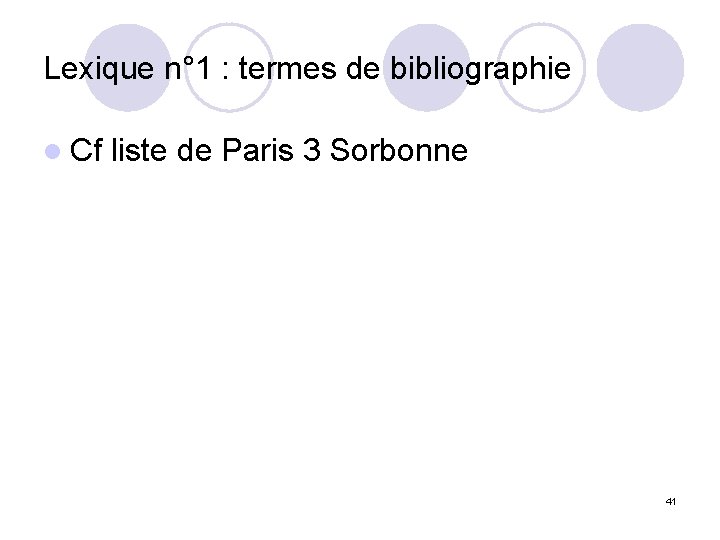
Task: Click 'Cf' at the start of bullet text
Action: [x=87, y=151]
